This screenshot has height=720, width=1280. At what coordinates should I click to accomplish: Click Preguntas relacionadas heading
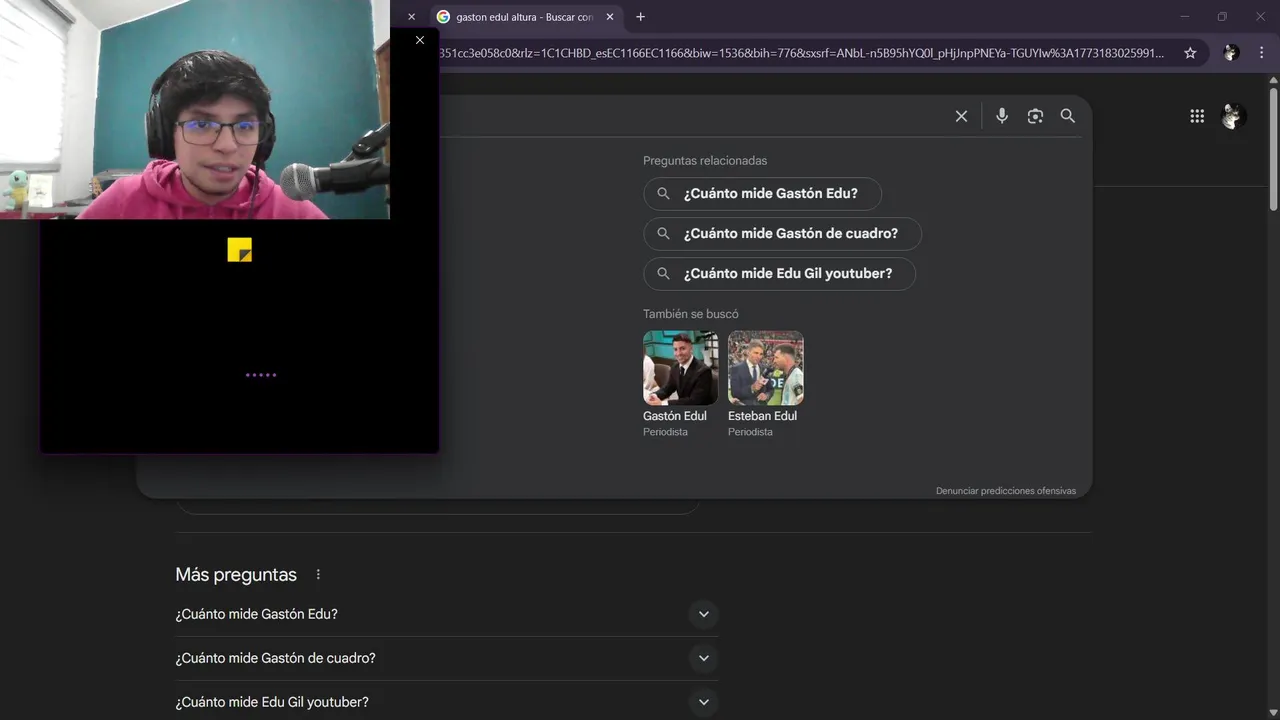point(705,160)
